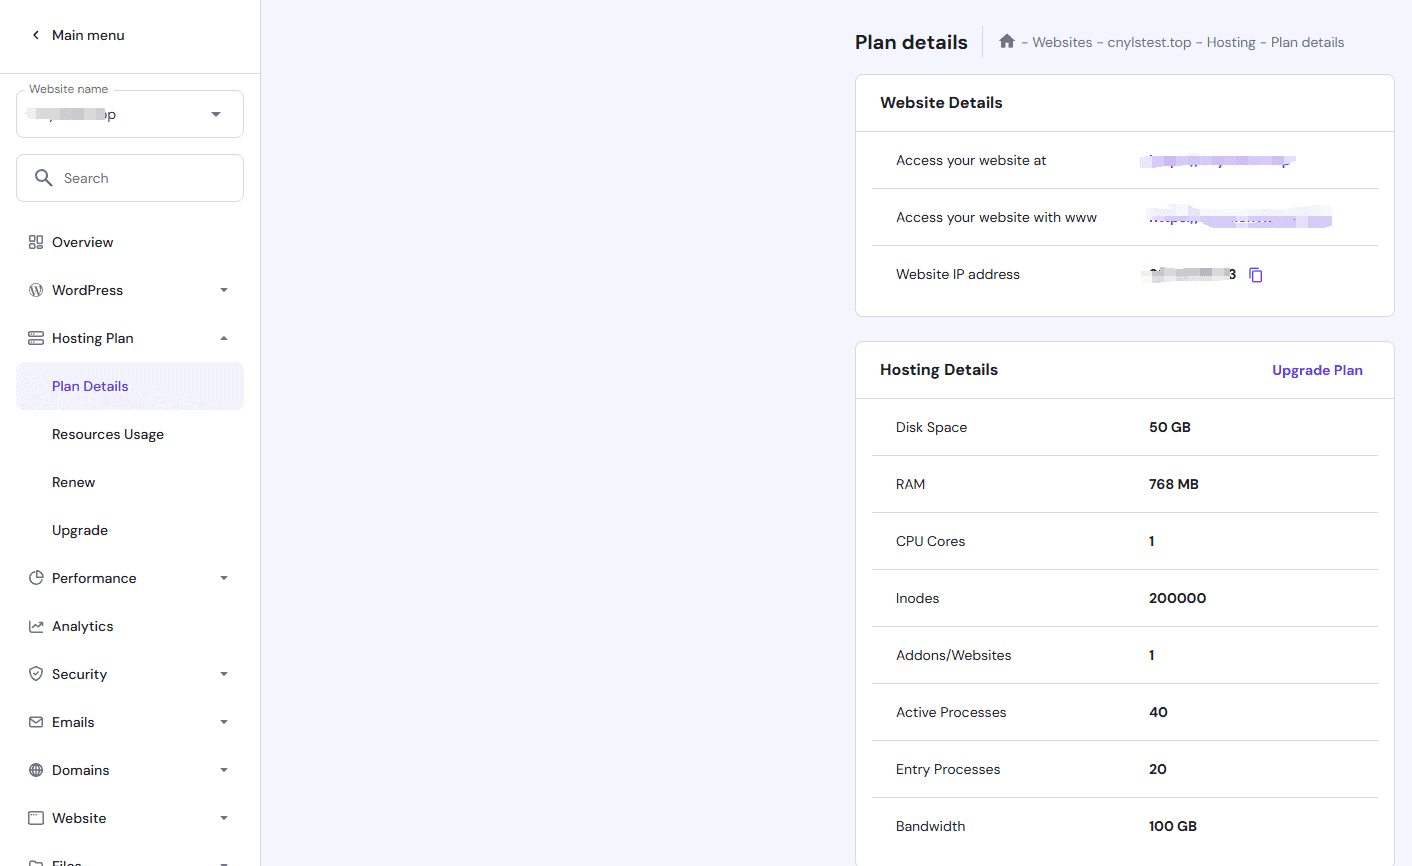
Task: Select Renew in Hosting Plan menu
Action: [x=74, y=482]
